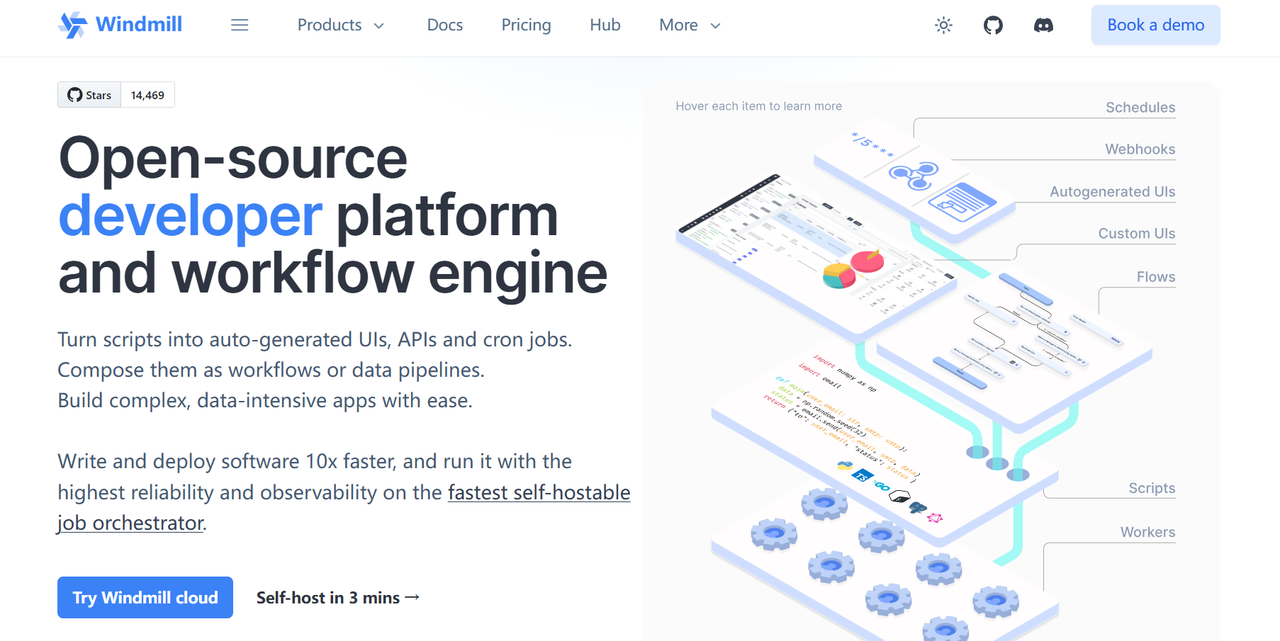Open the Discord community icon
Image resolution: width=1280 pixels, height=641 pixels.
1043,25
